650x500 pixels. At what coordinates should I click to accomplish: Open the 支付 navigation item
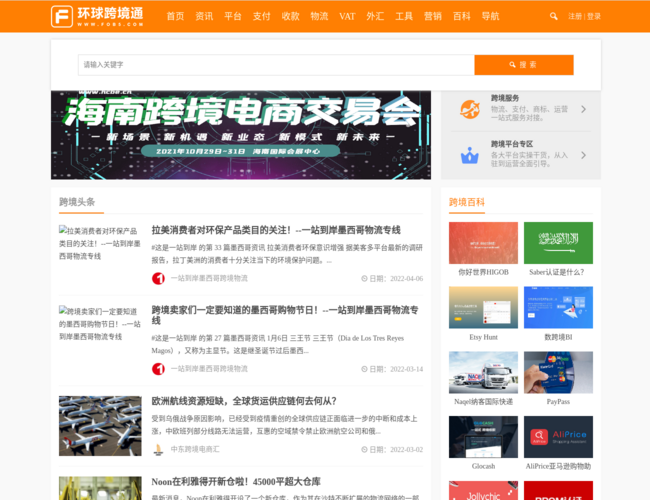(x=262, y=16)
